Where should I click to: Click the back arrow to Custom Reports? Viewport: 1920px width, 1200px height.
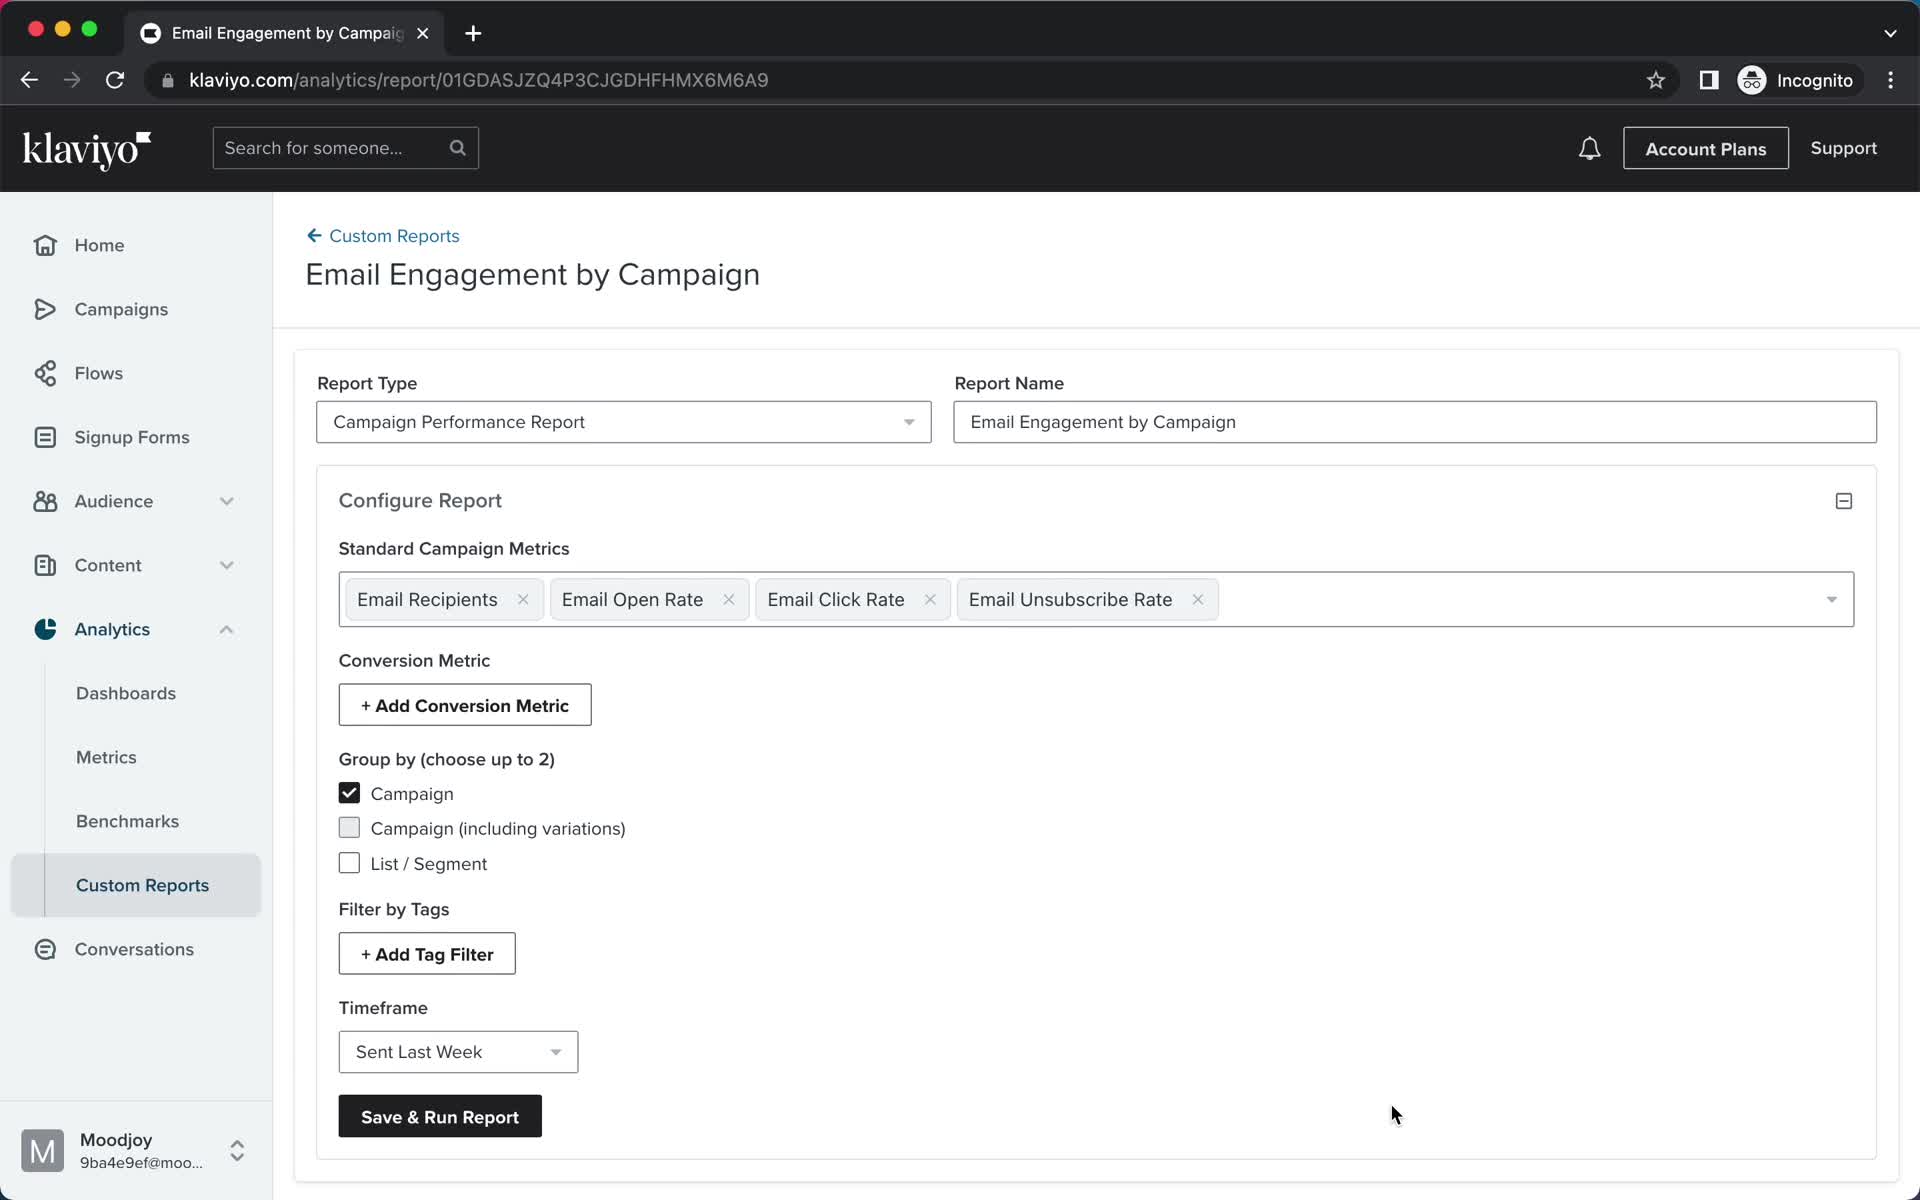(314, 236)
